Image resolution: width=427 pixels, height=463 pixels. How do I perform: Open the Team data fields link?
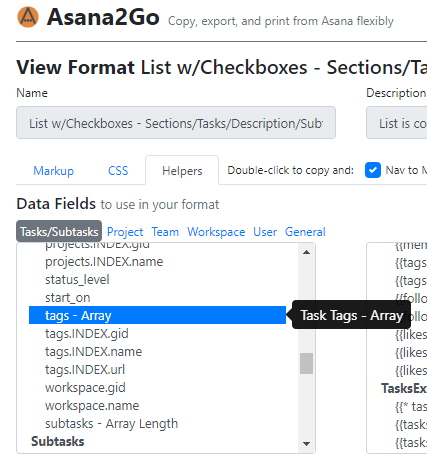165,232
